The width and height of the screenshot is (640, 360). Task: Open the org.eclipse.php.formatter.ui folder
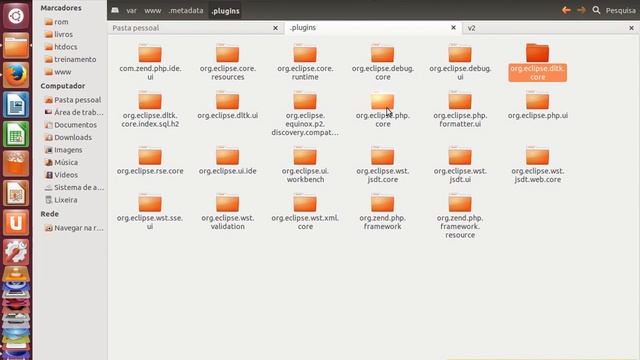tap(460, 109)
